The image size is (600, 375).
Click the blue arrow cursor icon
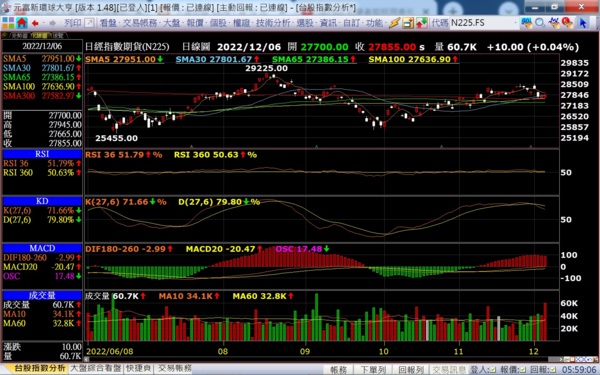tap(582, 23)
